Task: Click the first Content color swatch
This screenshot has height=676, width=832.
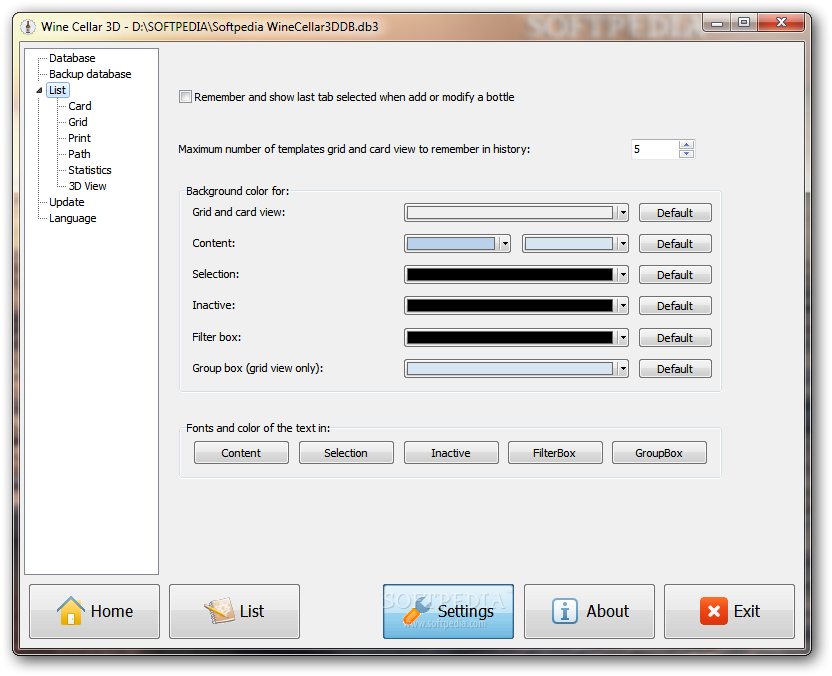Action: point(450,244)
